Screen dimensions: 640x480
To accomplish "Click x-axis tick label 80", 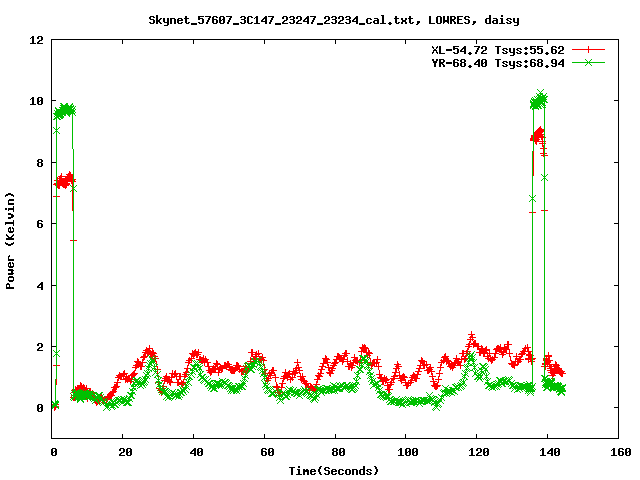I will (338, 452).
